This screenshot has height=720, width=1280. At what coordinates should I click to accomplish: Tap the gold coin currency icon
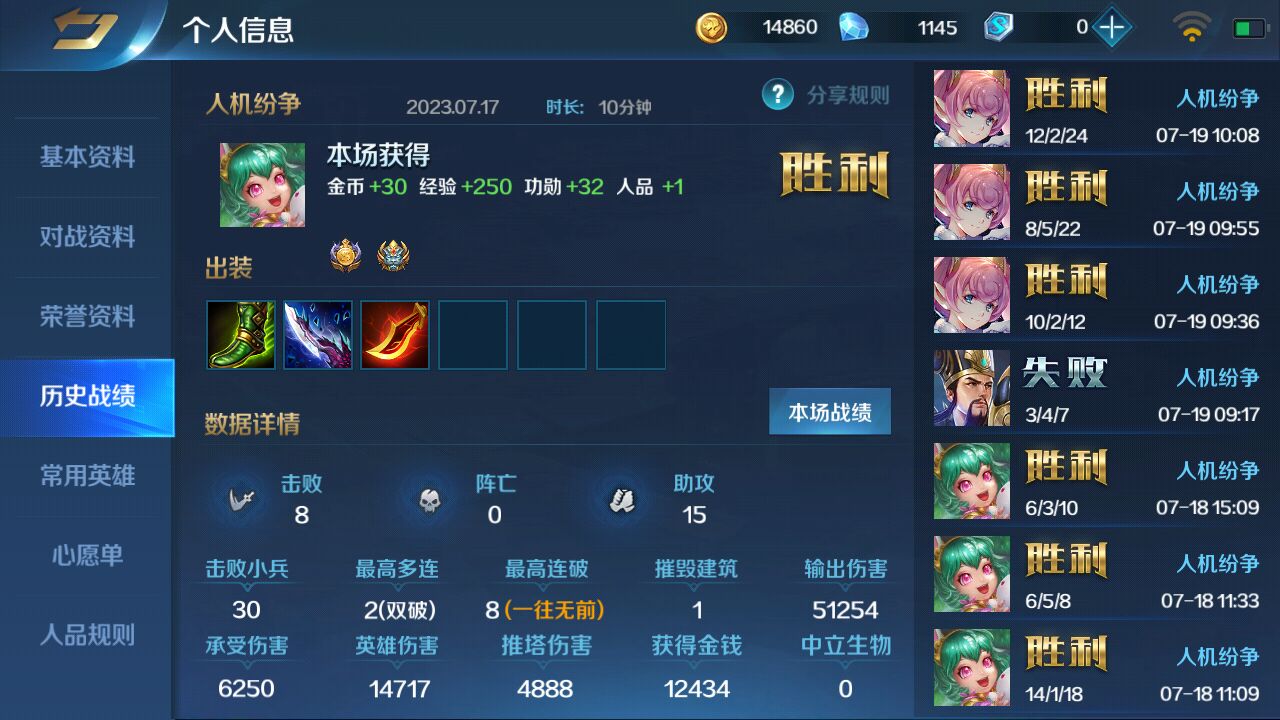(x=712, y=27)
